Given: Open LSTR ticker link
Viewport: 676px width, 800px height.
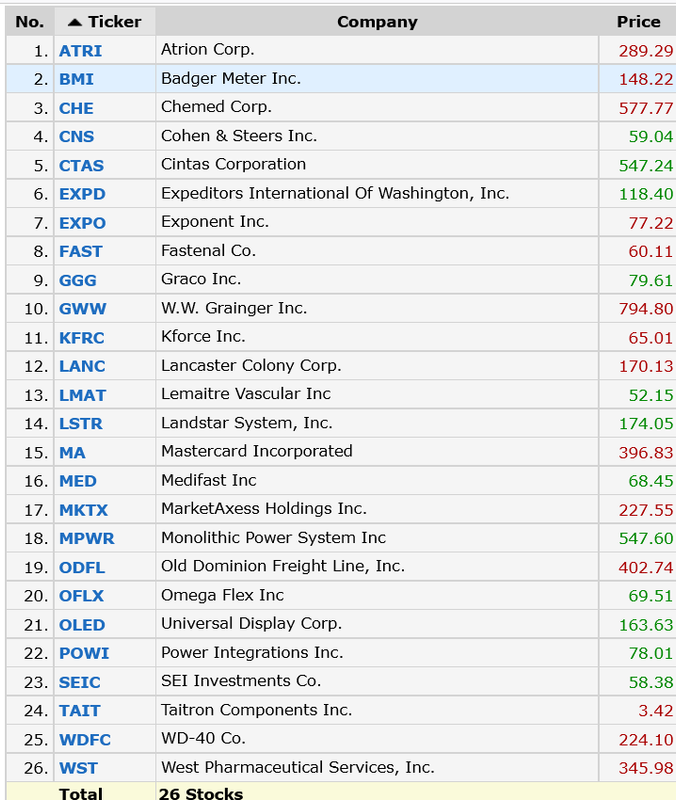Looking at the screenshot, I should (x=81, y=424).
